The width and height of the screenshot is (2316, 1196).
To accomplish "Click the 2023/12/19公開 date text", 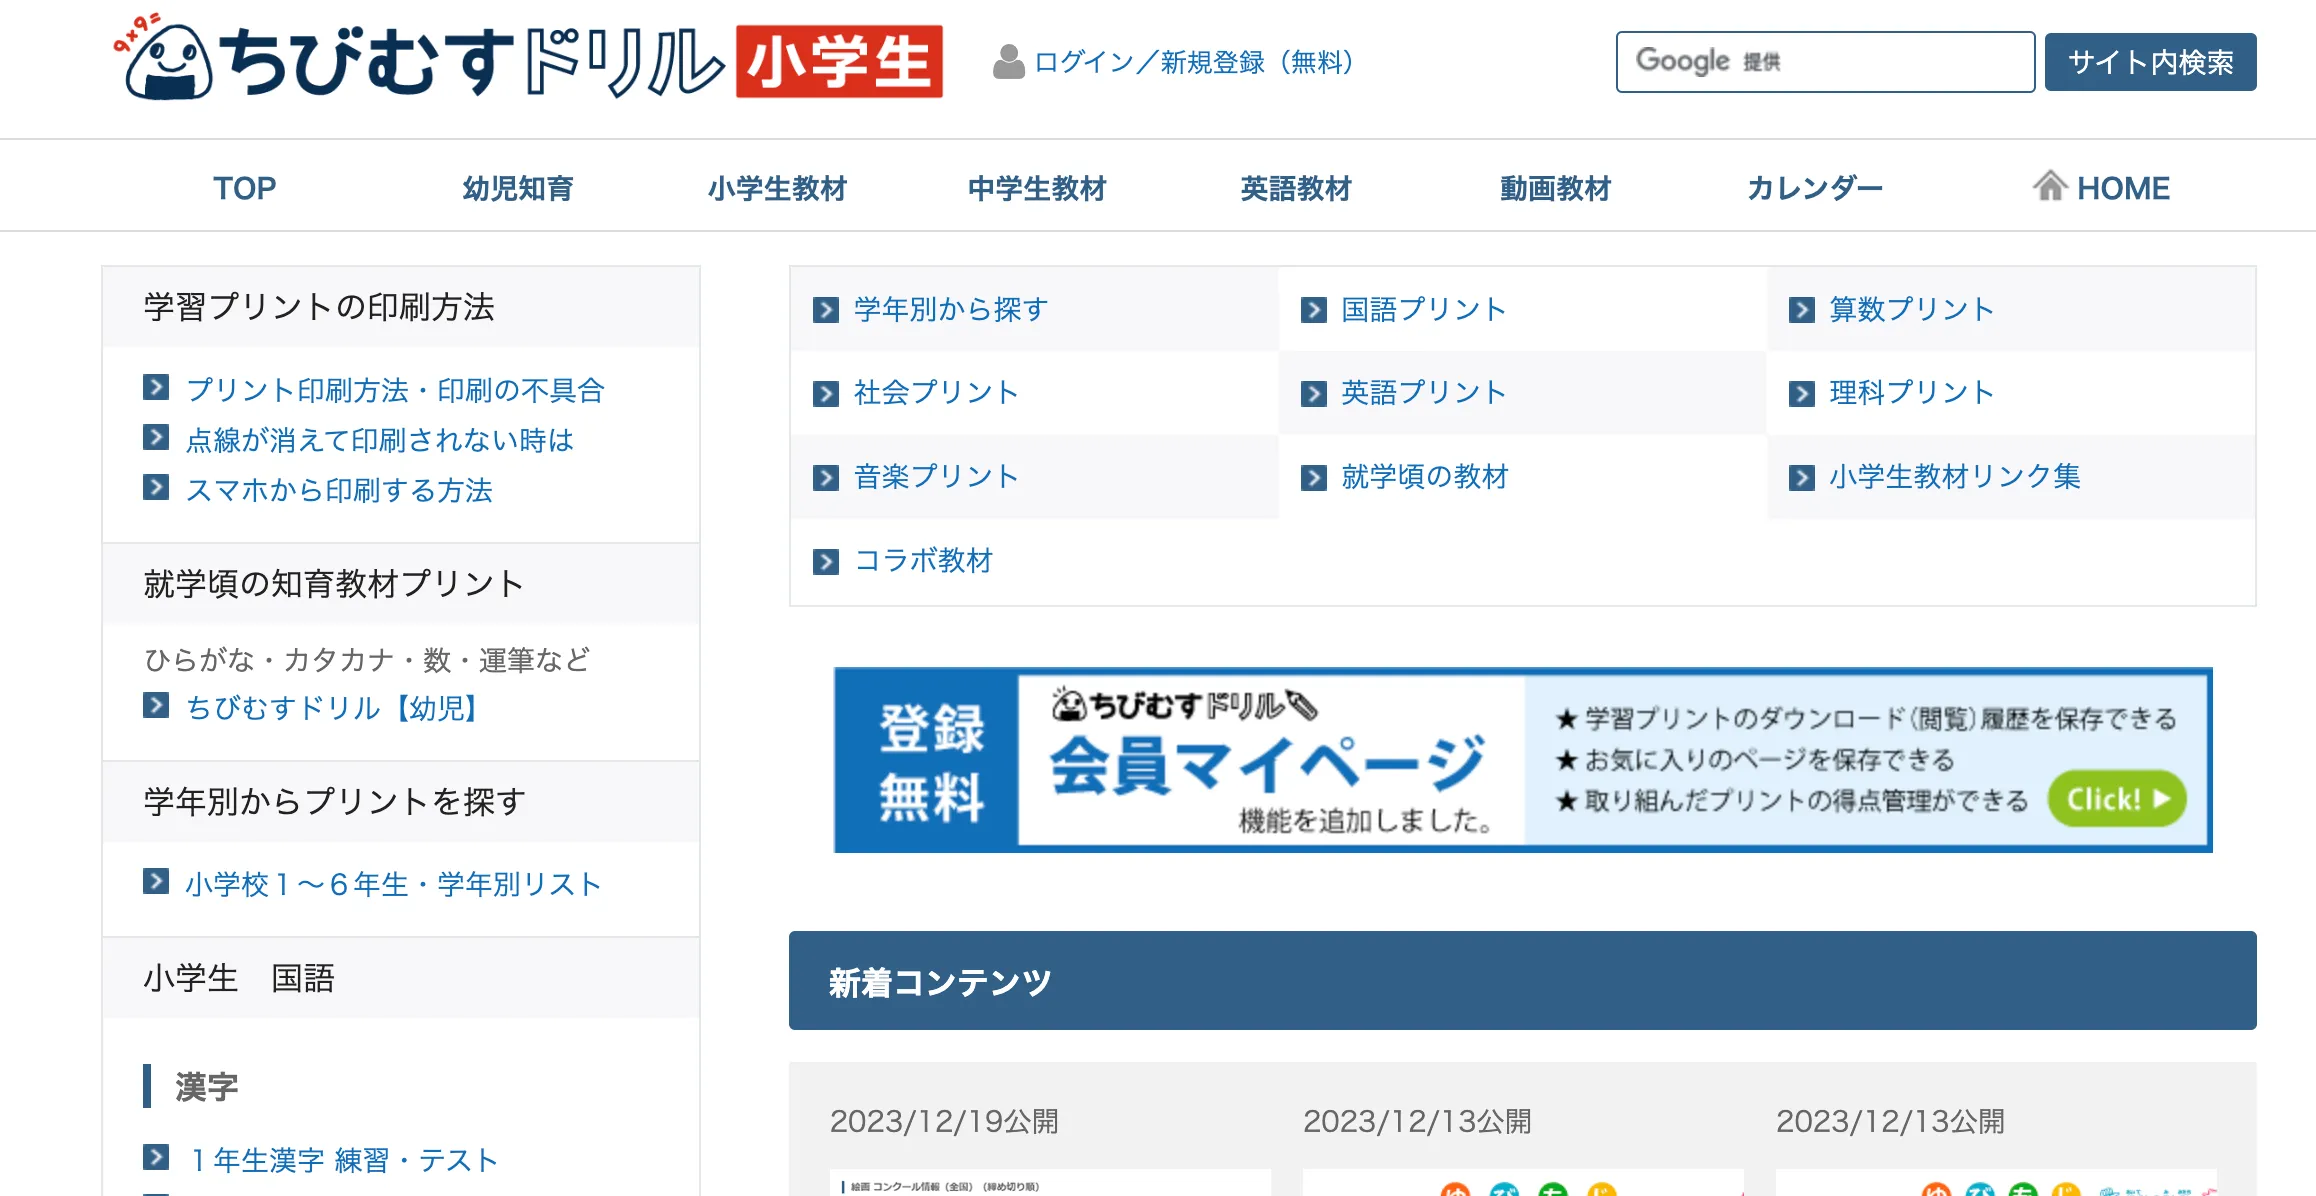I will coord(944,1122).
